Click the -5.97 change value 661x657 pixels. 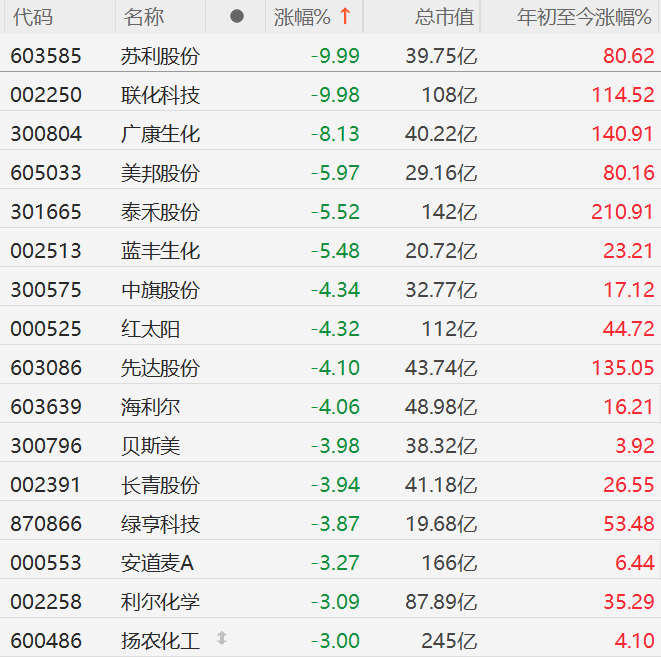click(335, 173)
